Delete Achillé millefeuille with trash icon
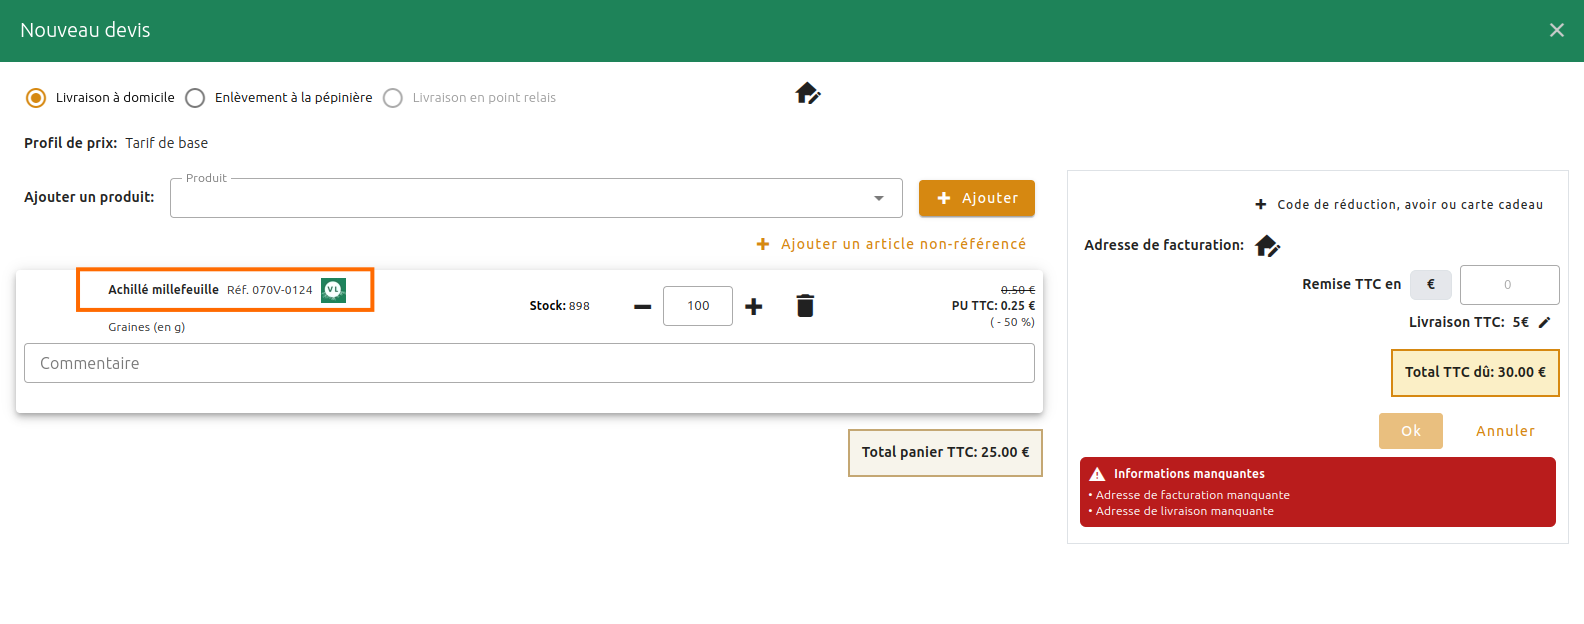The image size is (1584, 624). click(805, 306)
